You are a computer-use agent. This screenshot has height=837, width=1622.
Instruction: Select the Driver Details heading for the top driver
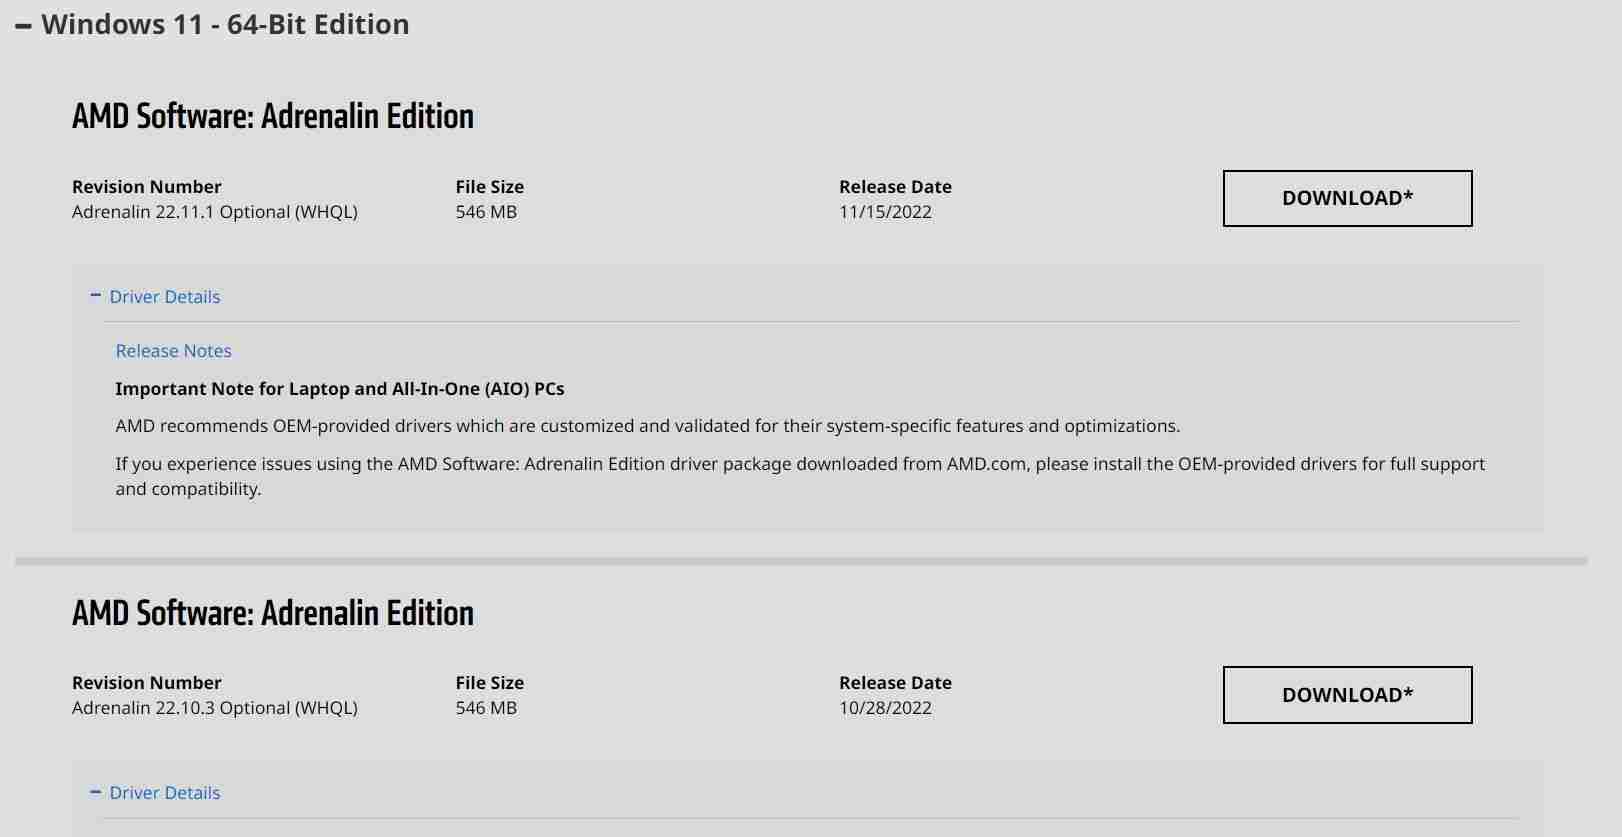[166, 296]
